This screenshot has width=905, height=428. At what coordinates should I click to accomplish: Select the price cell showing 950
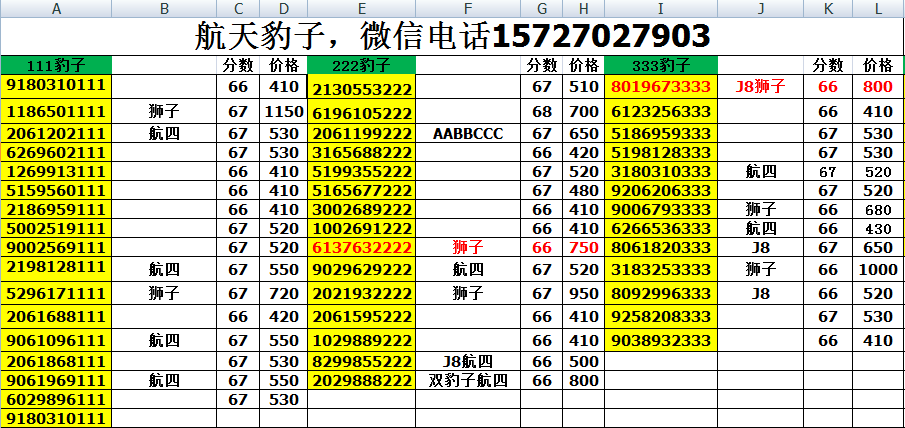coord(584,293)
